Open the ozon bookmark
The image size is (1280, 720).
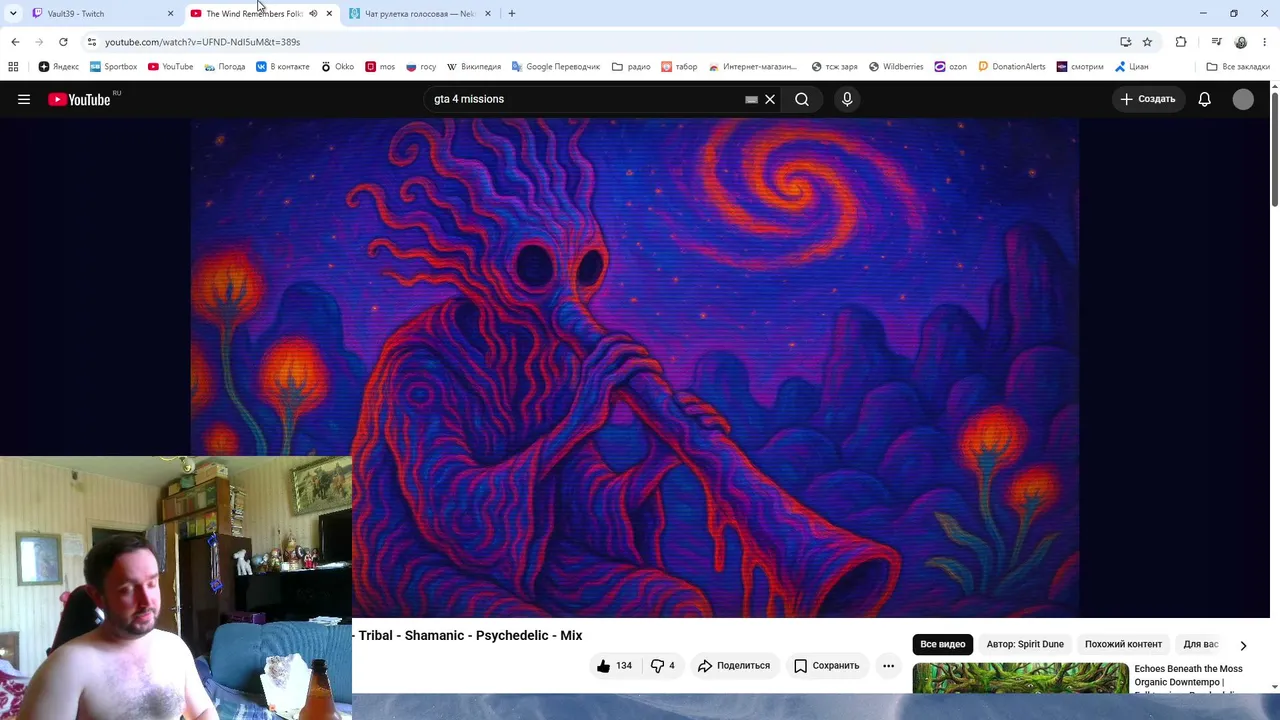pyautogui.click(x=950, y=67)
